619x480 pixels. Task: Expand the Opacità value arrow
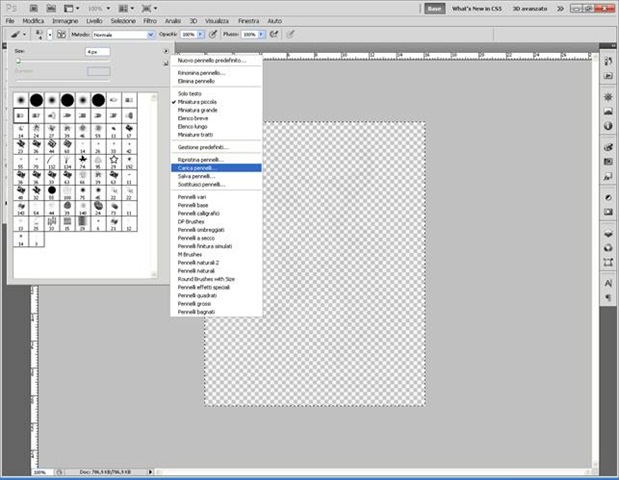(x=201, y=35)
